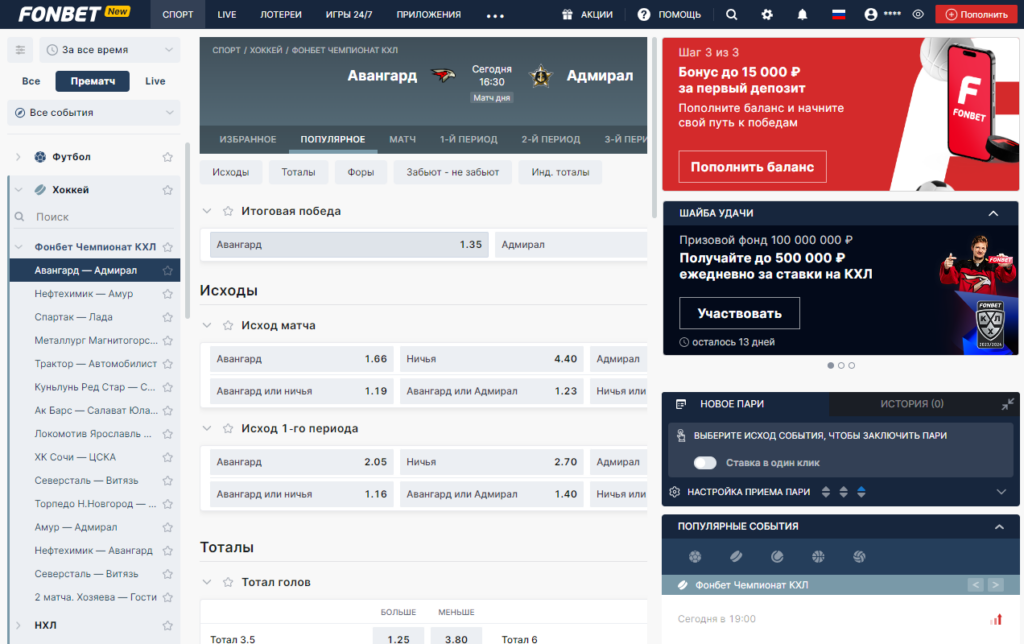Toggle balance visibility eye icon
The width and height of the screenshot is (1024, 644).
918,14
